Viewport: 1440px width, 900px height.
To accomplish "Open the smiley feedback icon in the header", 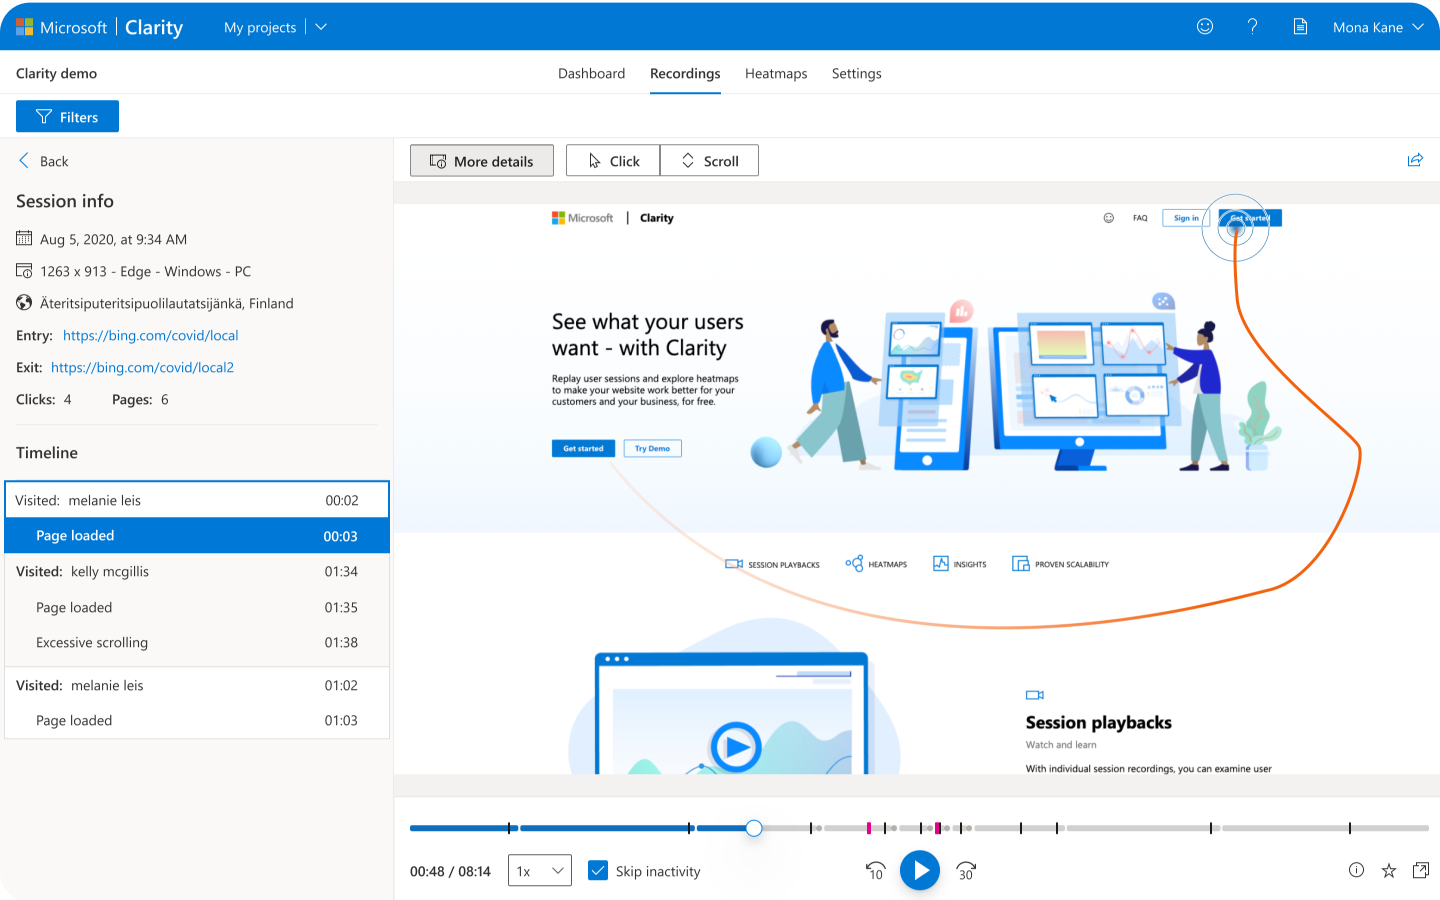I will tap(1204, 27).
